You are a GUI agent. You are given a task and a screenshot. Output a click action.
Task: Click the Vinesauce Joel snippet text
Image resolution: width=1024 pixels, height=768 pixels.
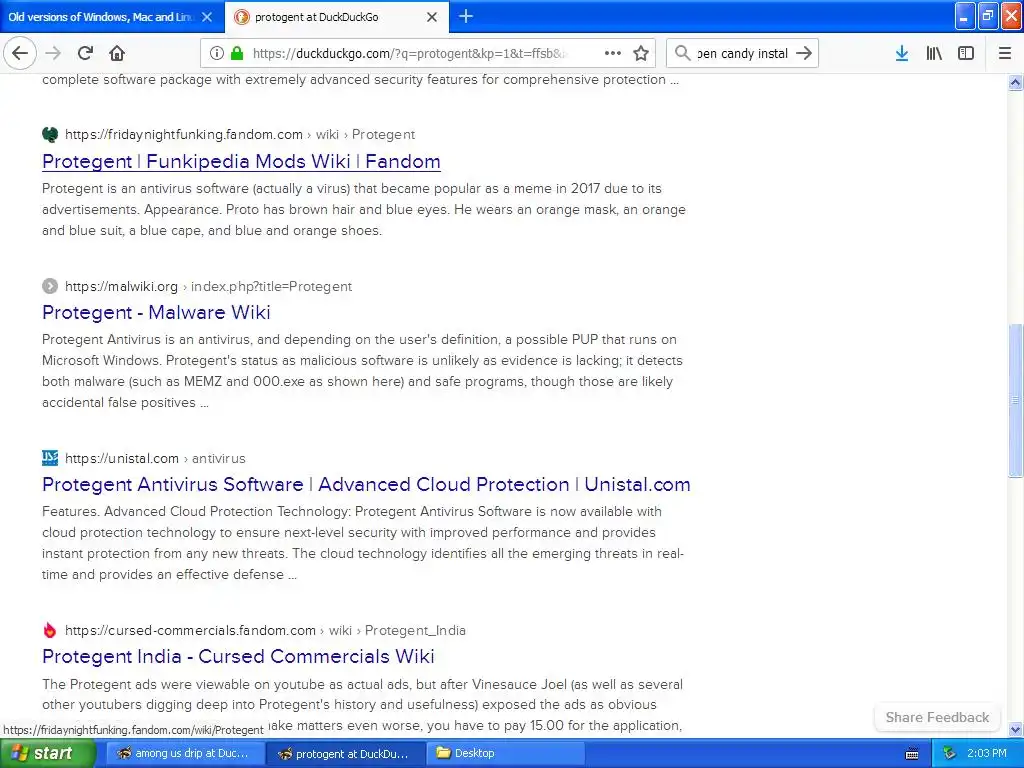click(362, 705)
